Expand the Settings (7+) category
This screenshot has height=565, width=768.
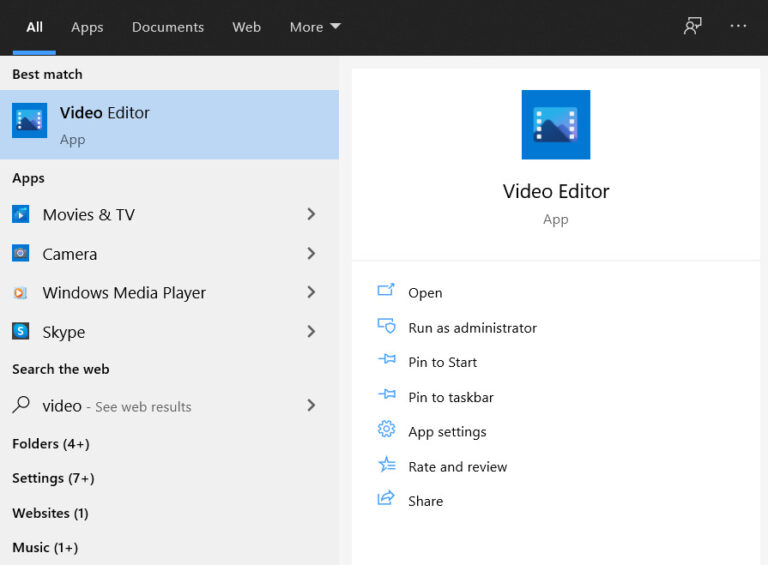coord(53,478)
